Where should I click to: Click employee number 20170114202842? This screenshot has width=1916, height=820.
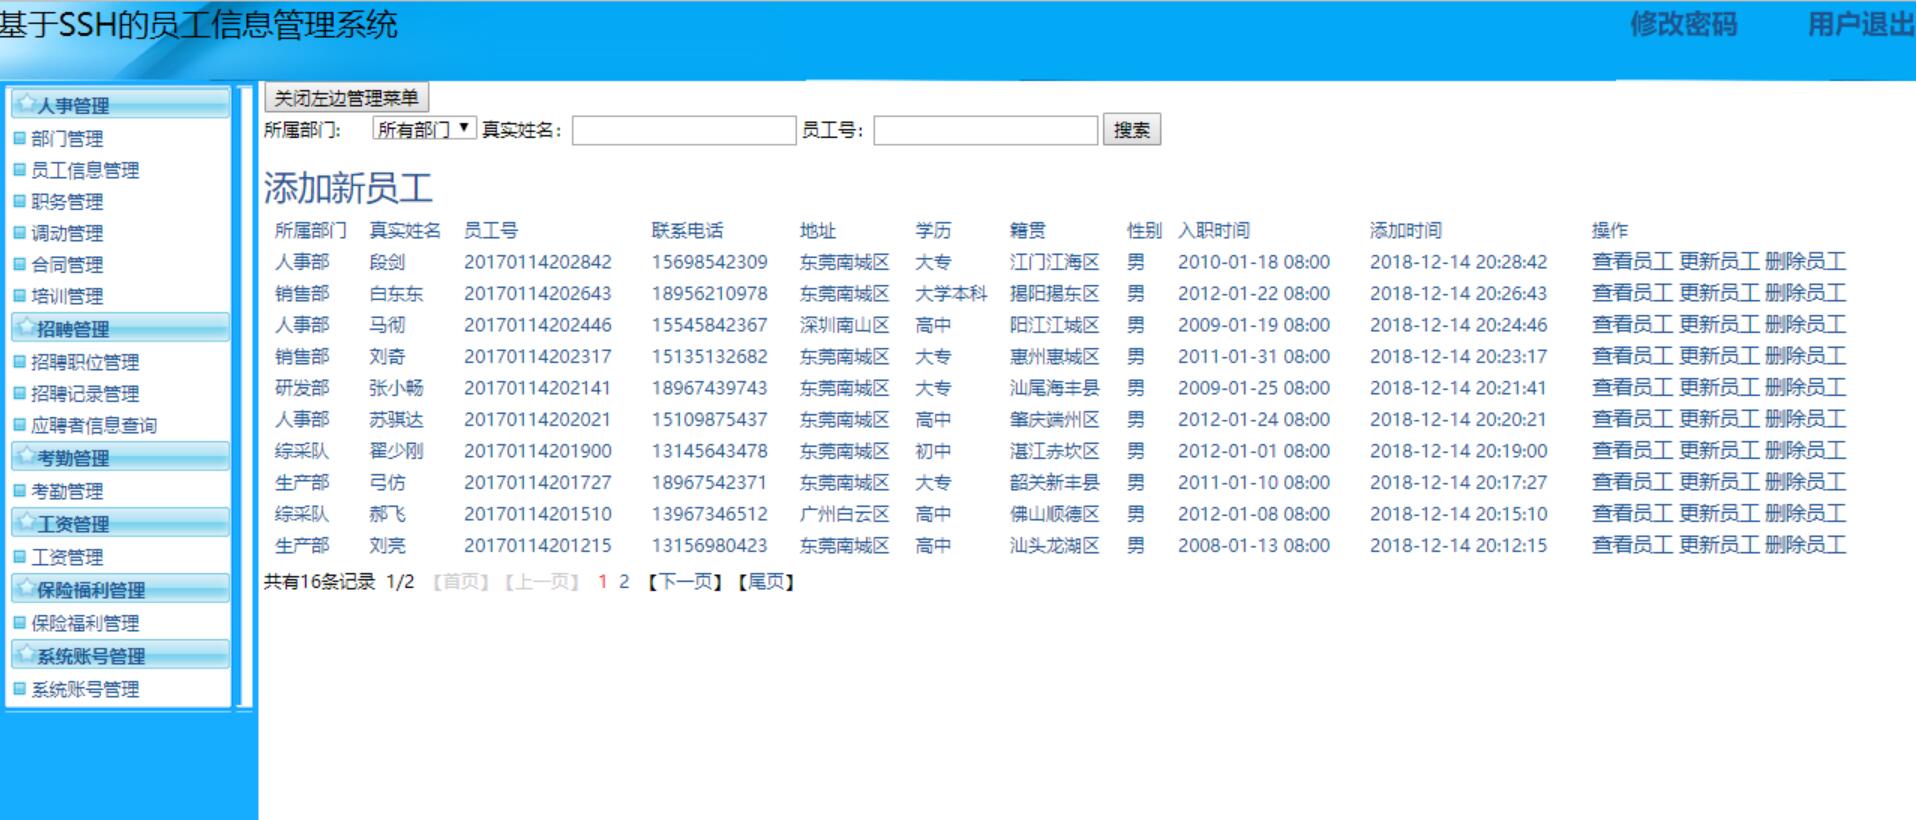coord(538,262)
